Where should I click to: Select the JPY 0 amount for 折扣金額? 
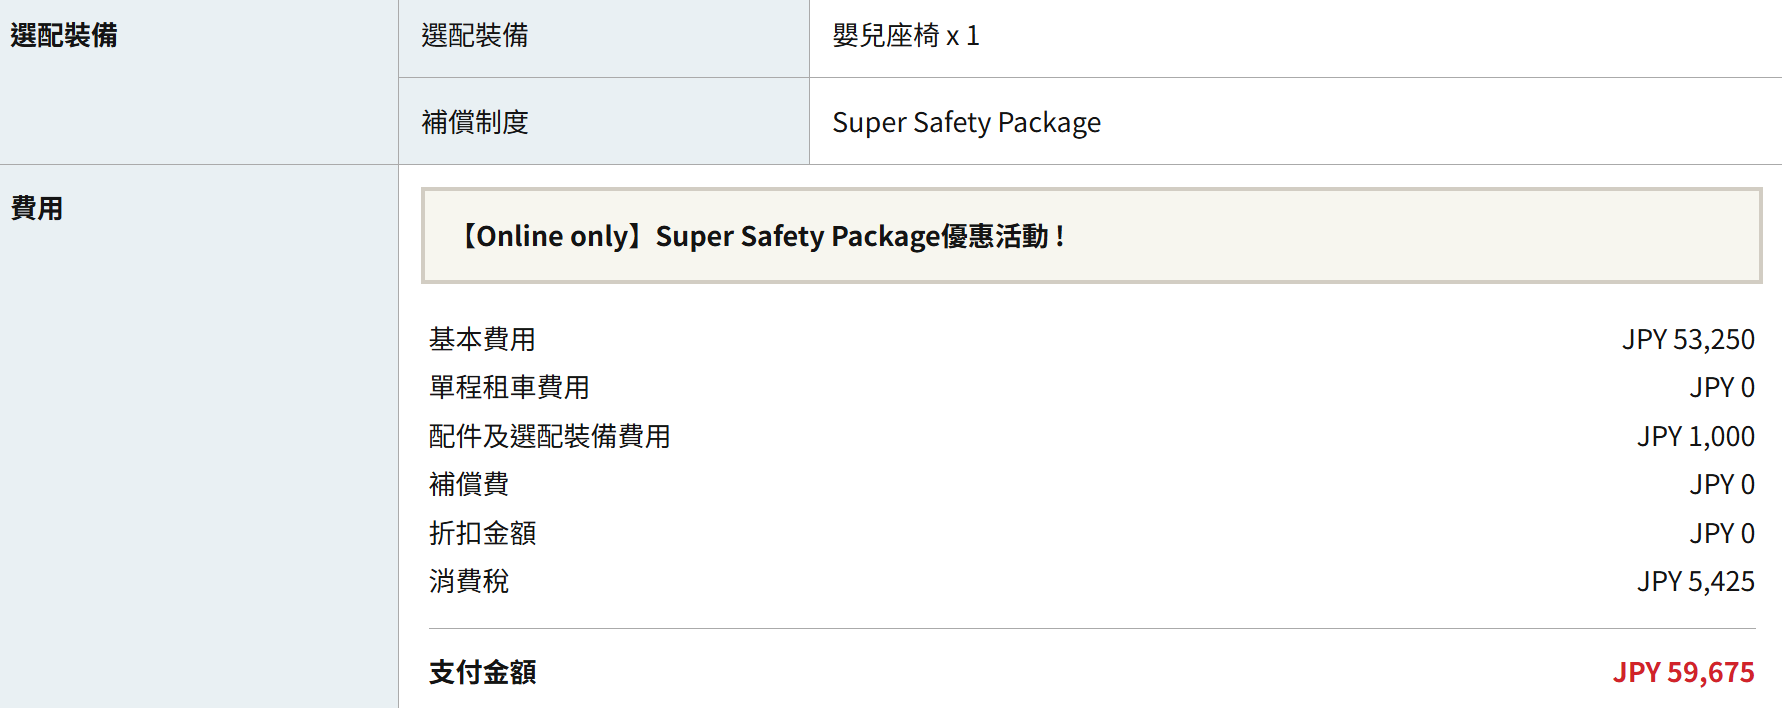coord(1722,534)
